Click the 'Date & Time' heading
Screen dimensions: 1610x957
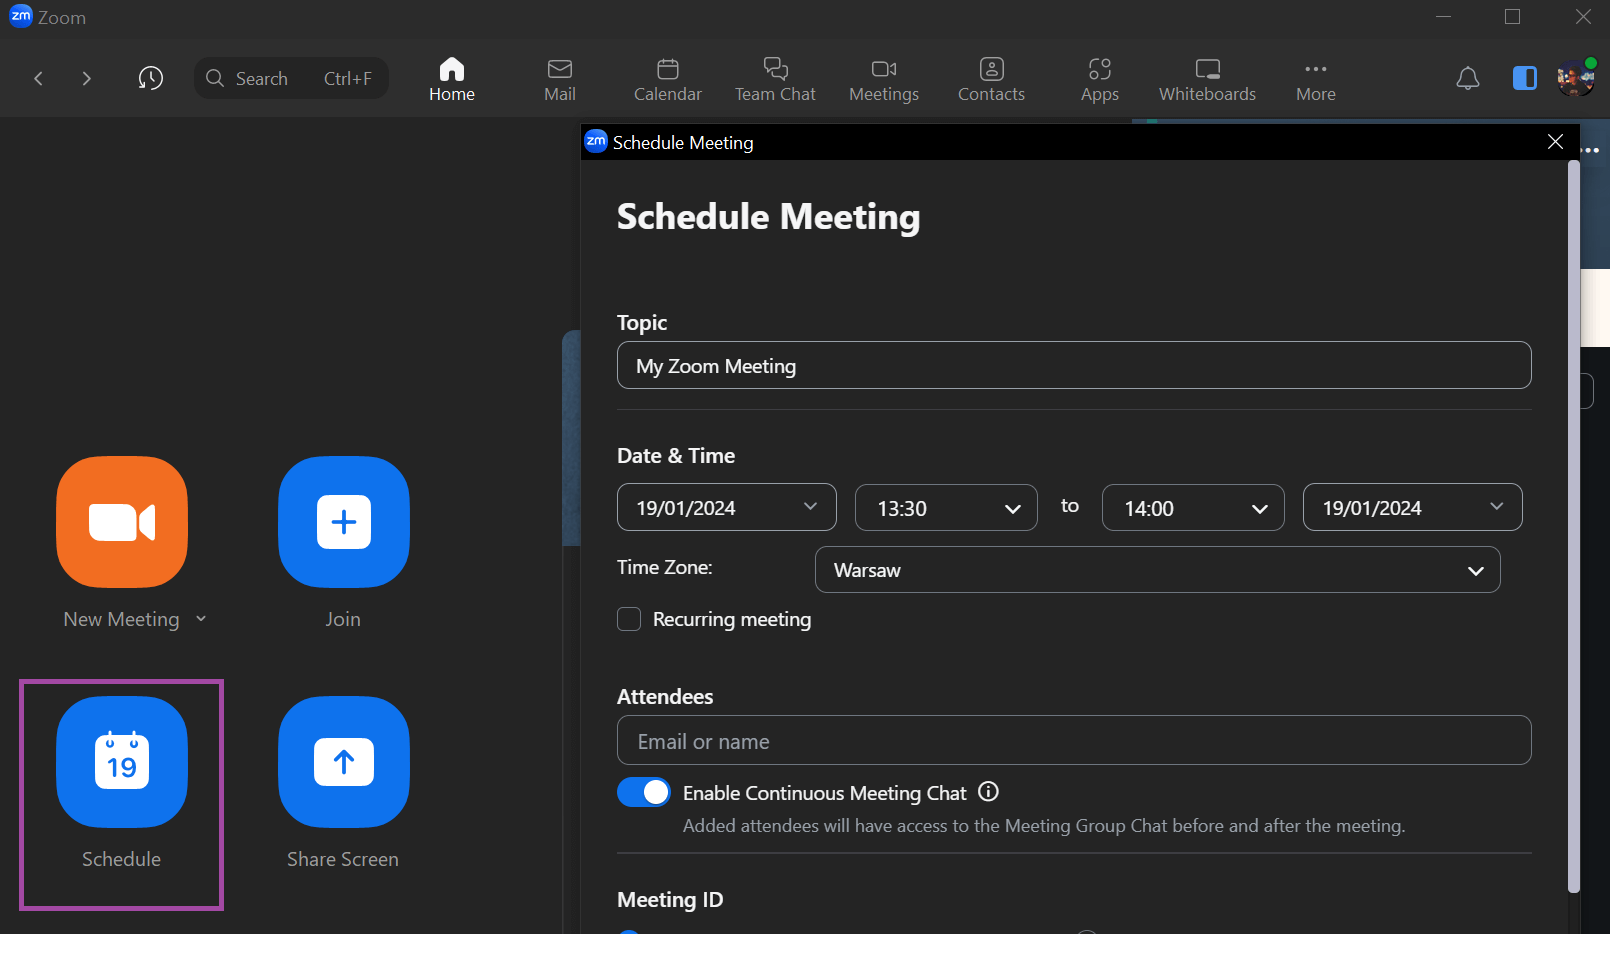tap(676, 455)
